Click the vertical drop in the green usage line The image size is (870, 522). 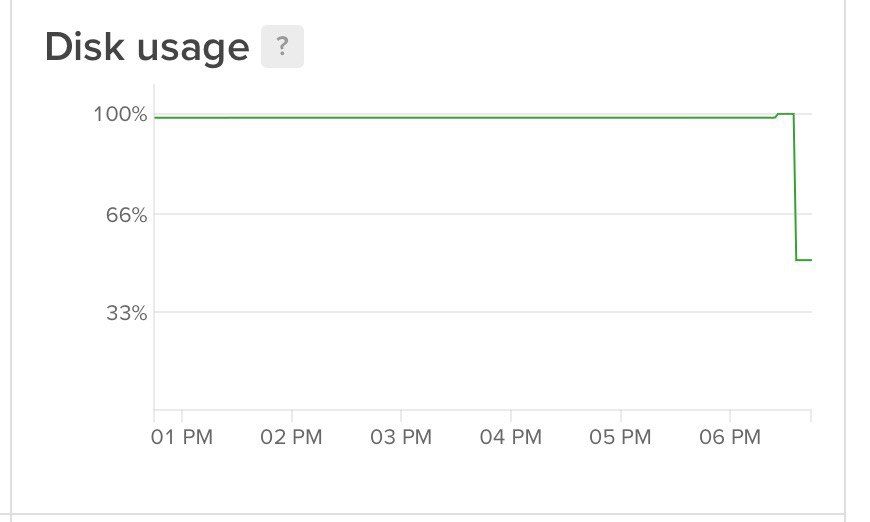[795, 190]
